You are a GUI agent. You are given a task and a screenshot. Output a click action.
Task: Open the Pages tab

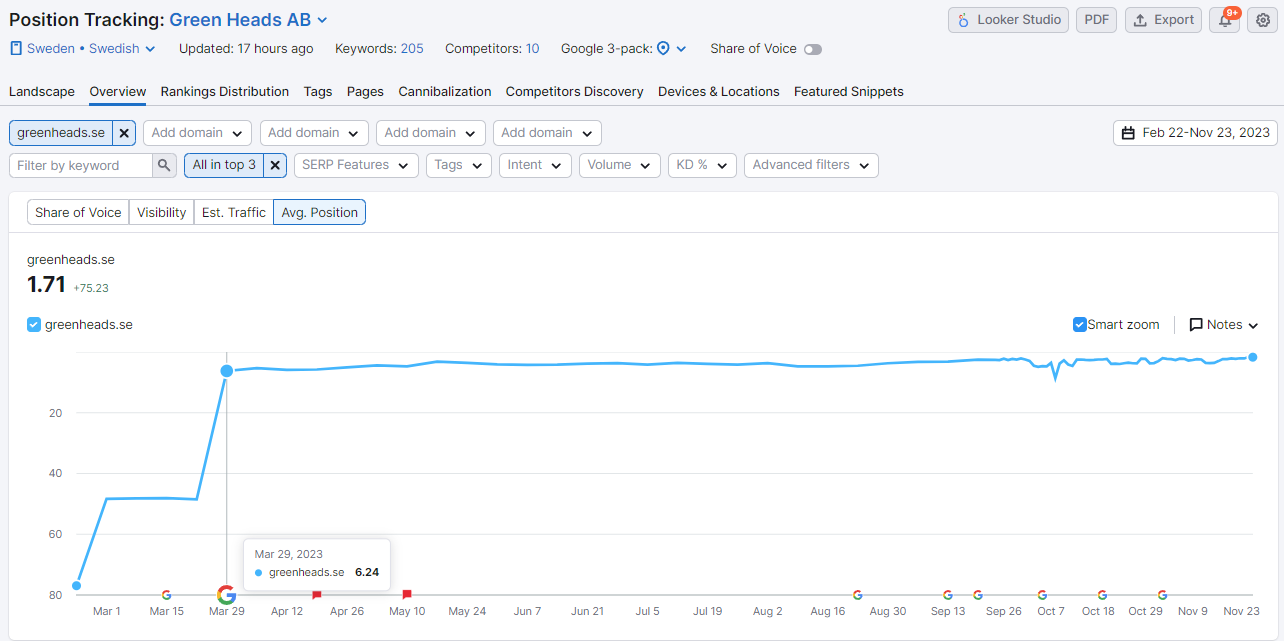coord(365,91)
